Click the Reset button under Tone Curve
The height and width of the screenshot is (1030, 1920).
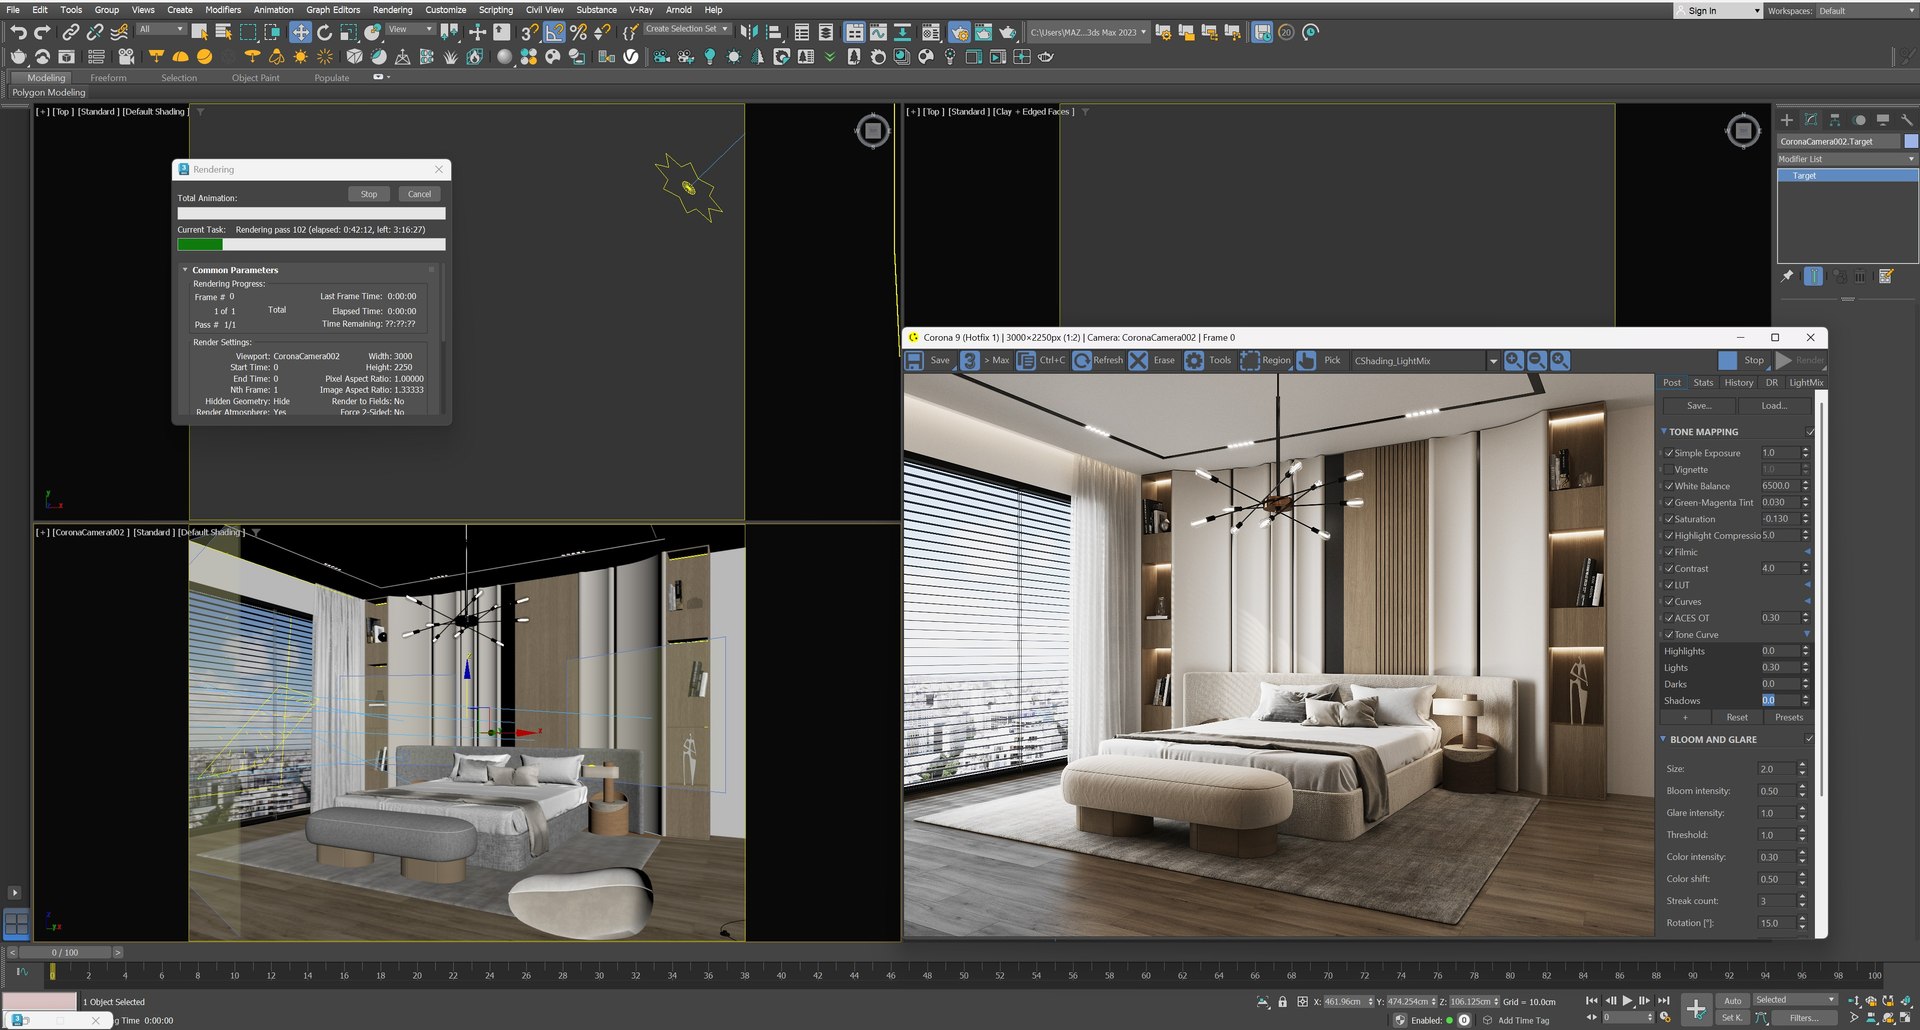coord(1737,717)
